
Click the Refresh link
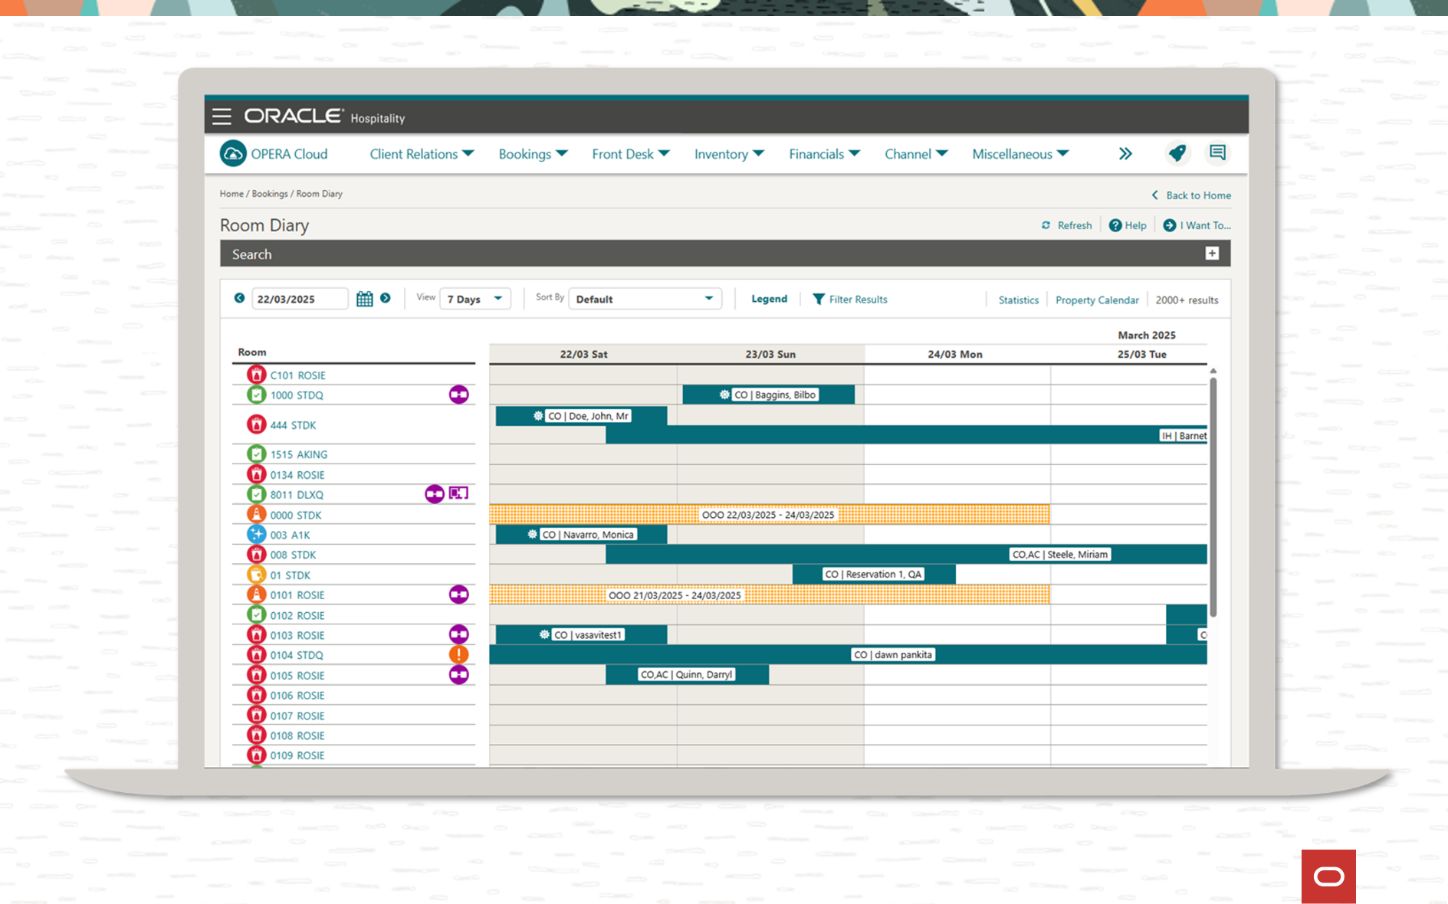click(1067, 225)
